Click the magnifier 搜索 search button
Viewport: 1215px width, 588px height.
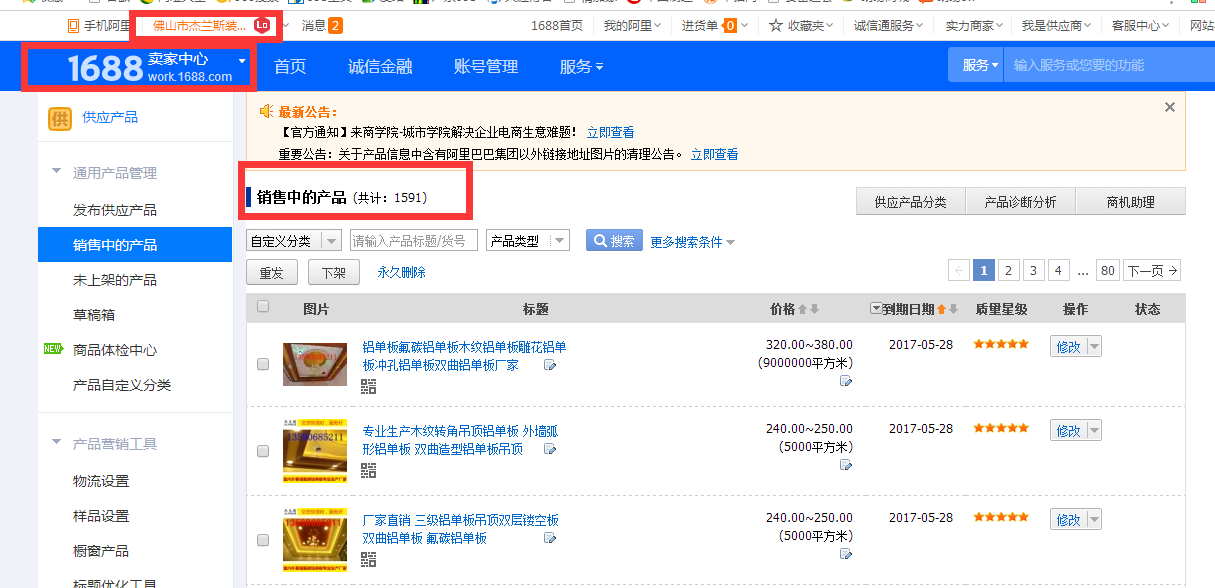614,241
